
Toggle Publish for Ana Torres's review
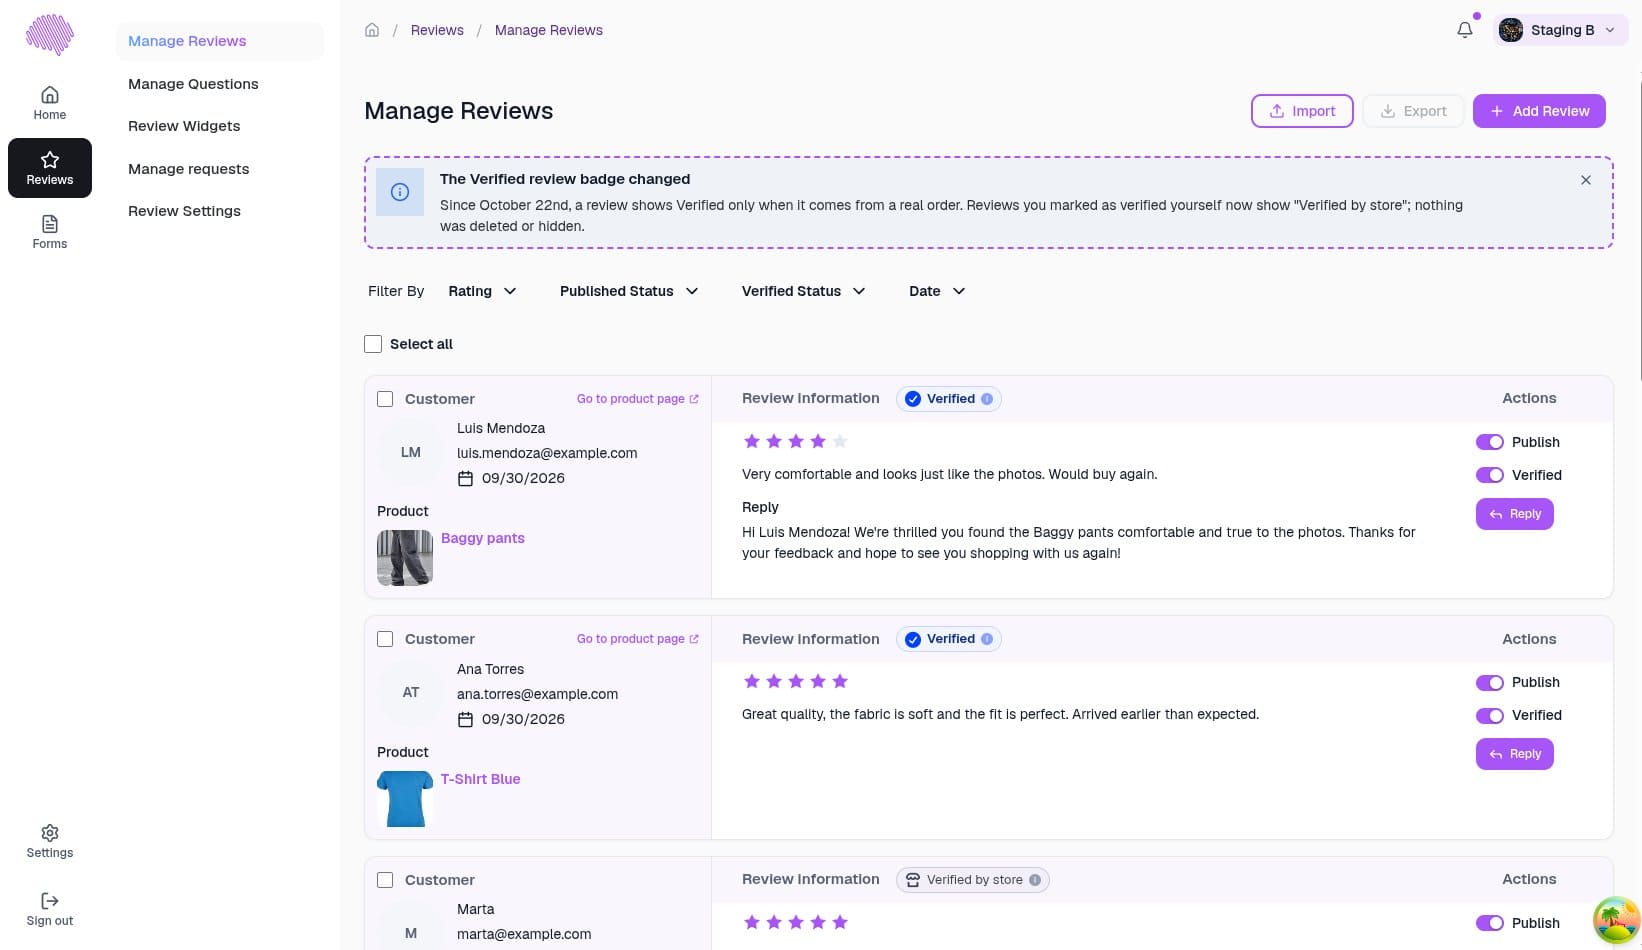[x=1490, y=682]
